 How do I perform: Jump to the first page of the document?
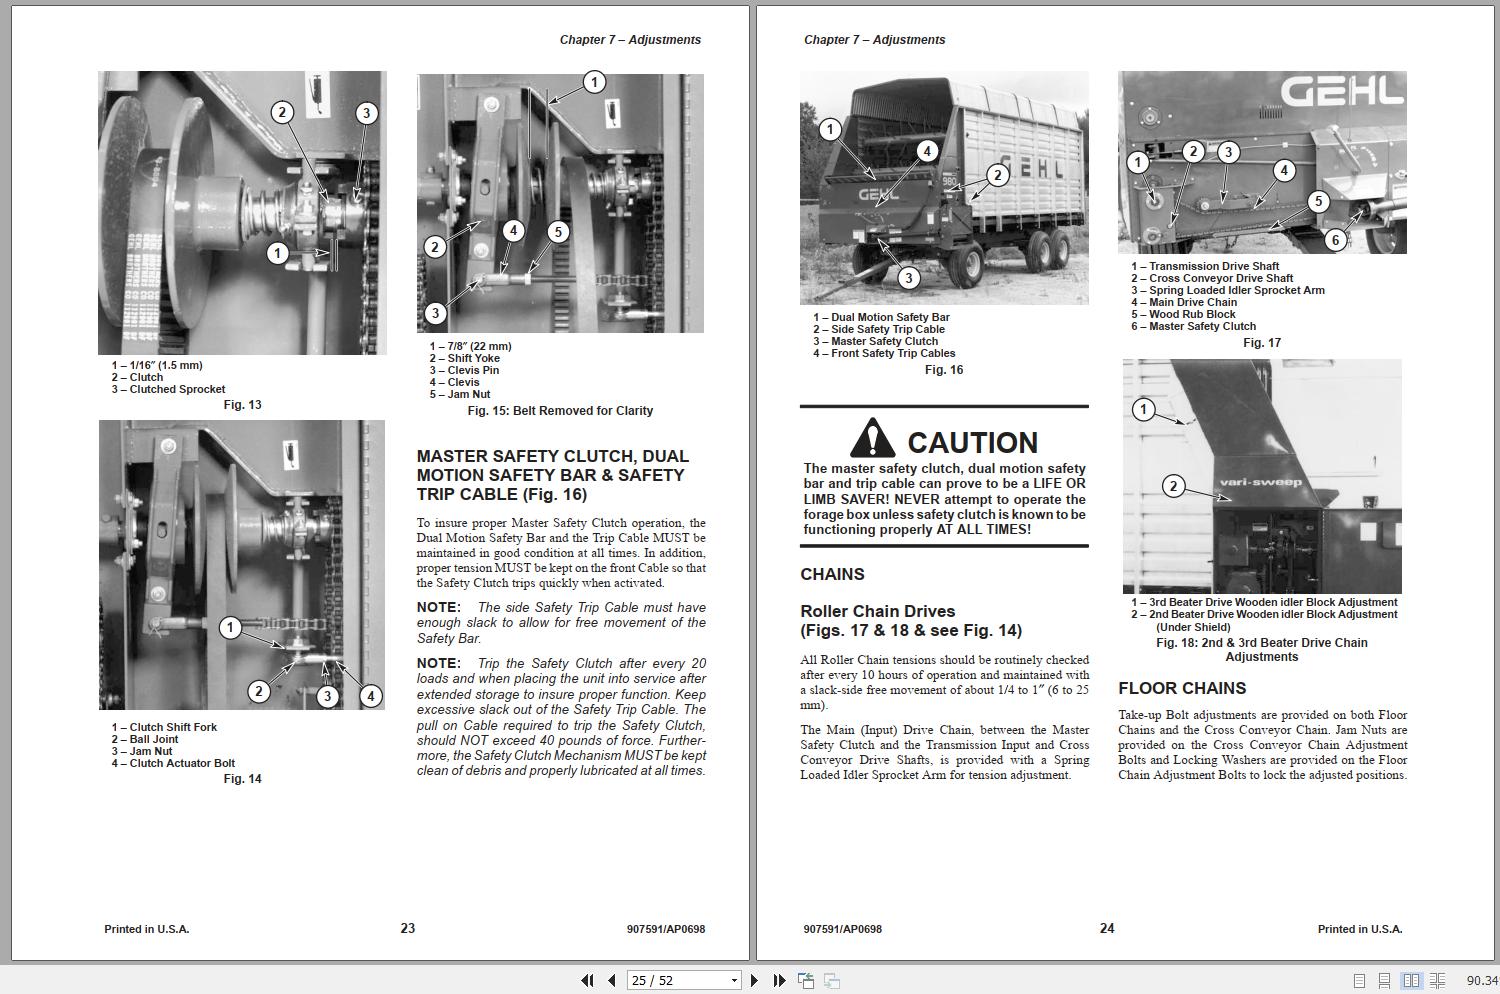coord(589,981)
